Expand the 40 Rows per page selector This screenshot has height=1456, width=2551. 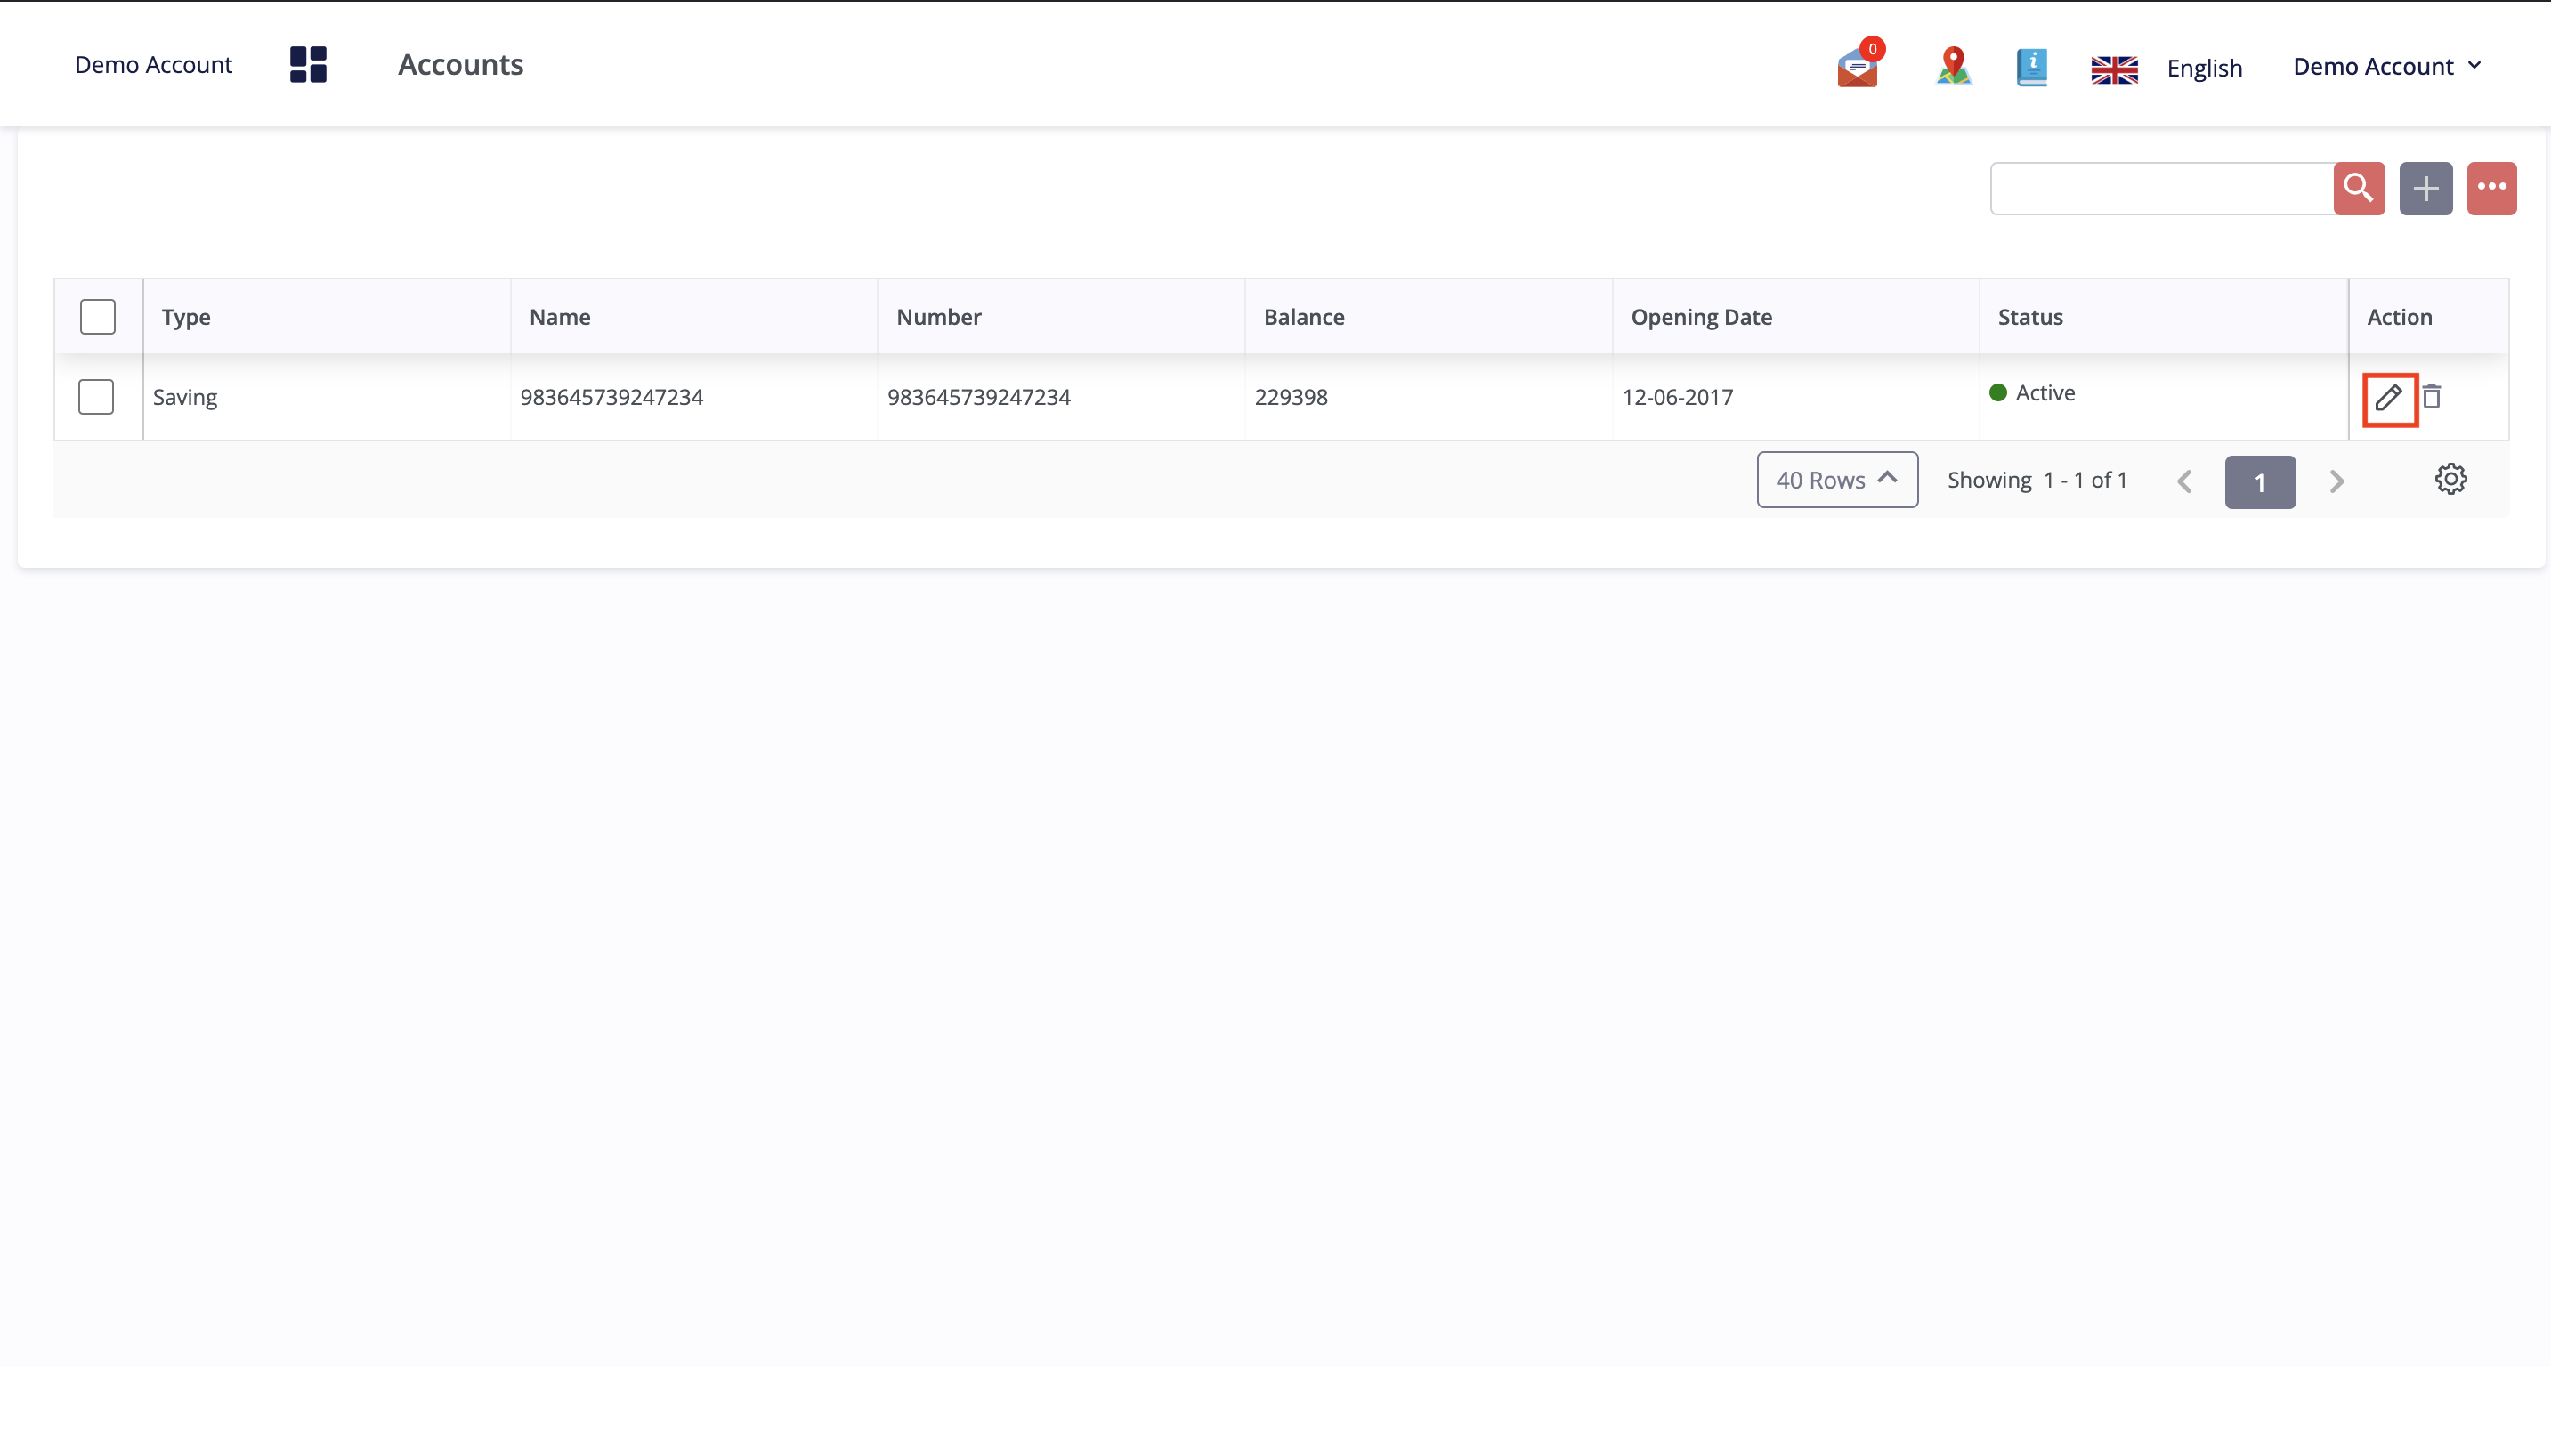point(1836,478)
